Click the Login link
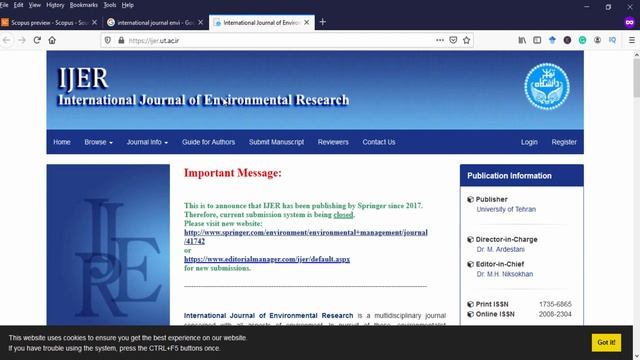Image resolution: width=640 pixels, height=360 pixels. [x=529, y=142]
